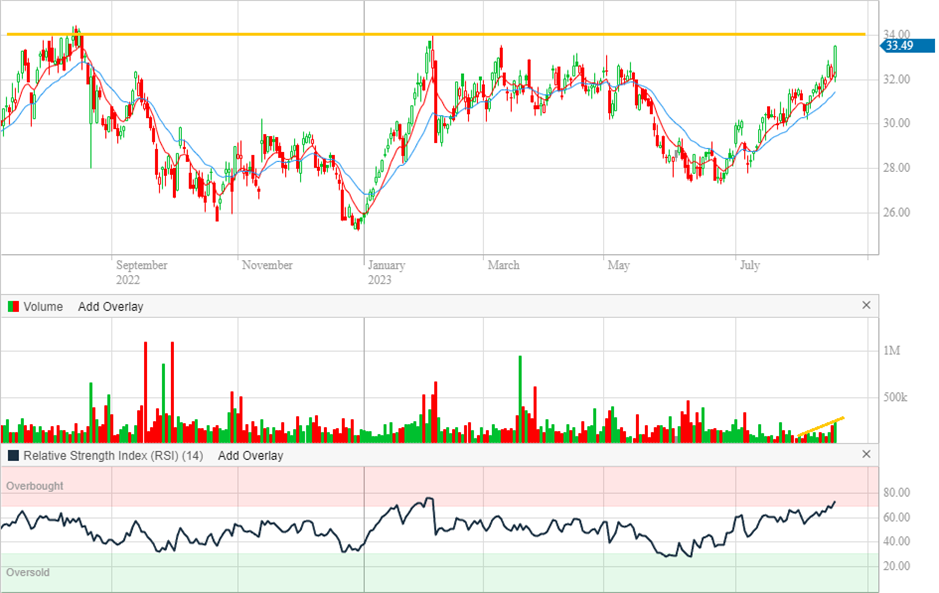Select the yellow trendline on volume bars

click(821, 427)
